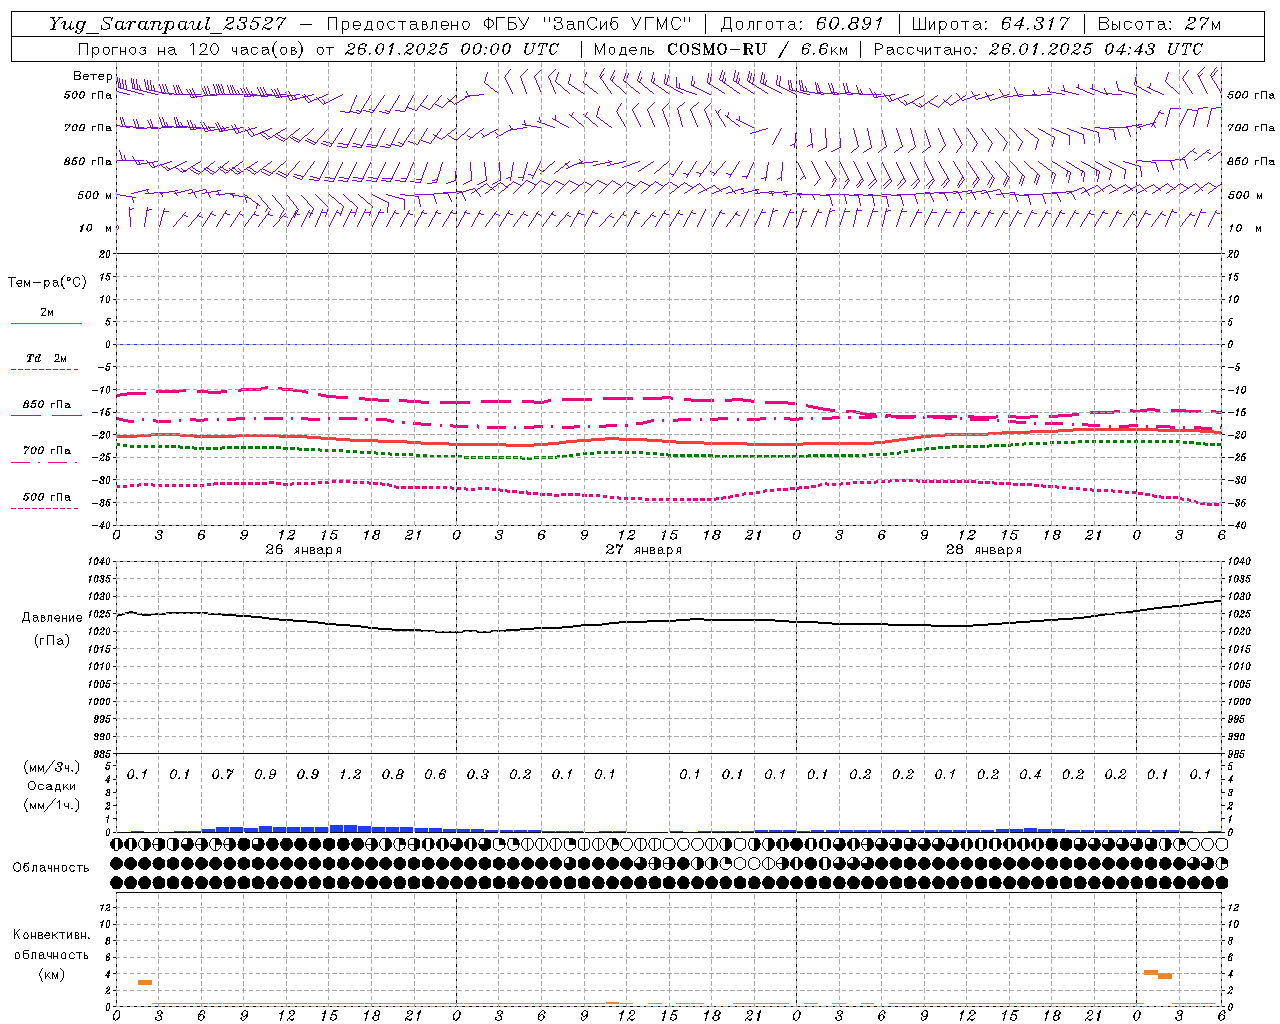Click the 0.6 precipitation value
The height and width of the screenshot is (1024, 1280).
(435, 775)
